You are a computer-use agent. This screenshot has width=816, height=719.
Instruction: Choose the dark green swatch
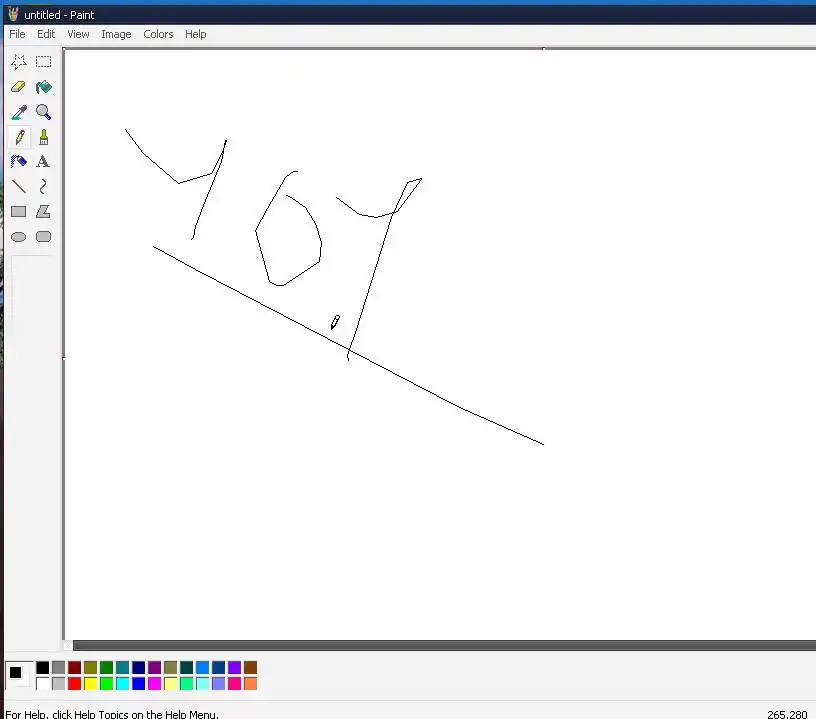pos(107,667)
